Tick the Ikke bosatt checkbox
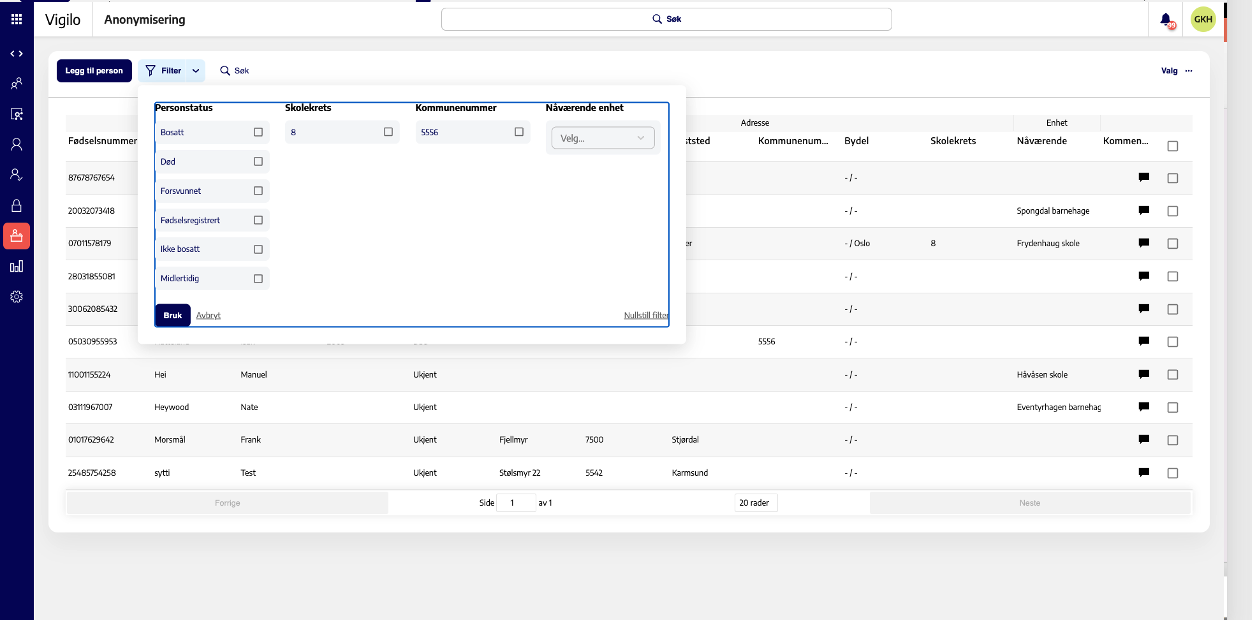 point(258,249)
